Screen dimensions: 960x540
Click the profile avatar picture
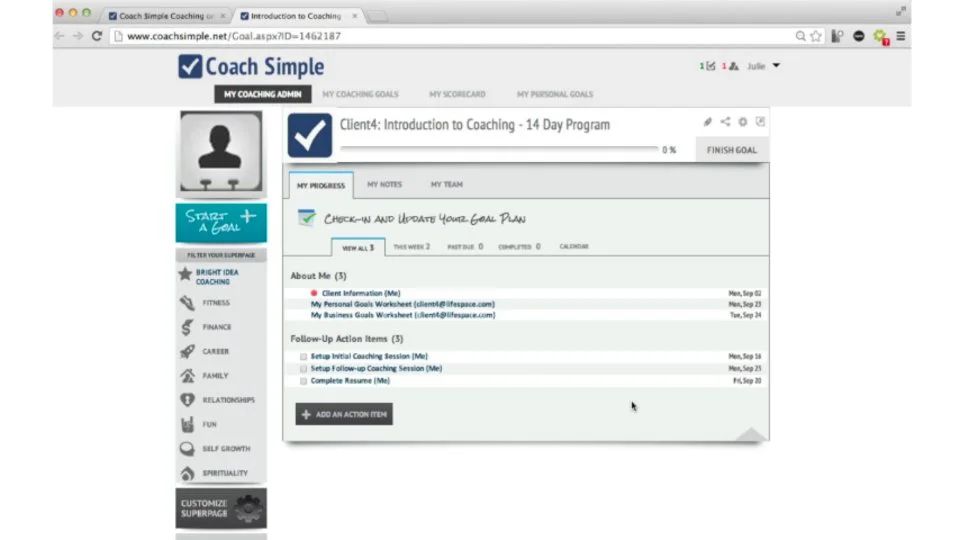[x=221, y=151]
